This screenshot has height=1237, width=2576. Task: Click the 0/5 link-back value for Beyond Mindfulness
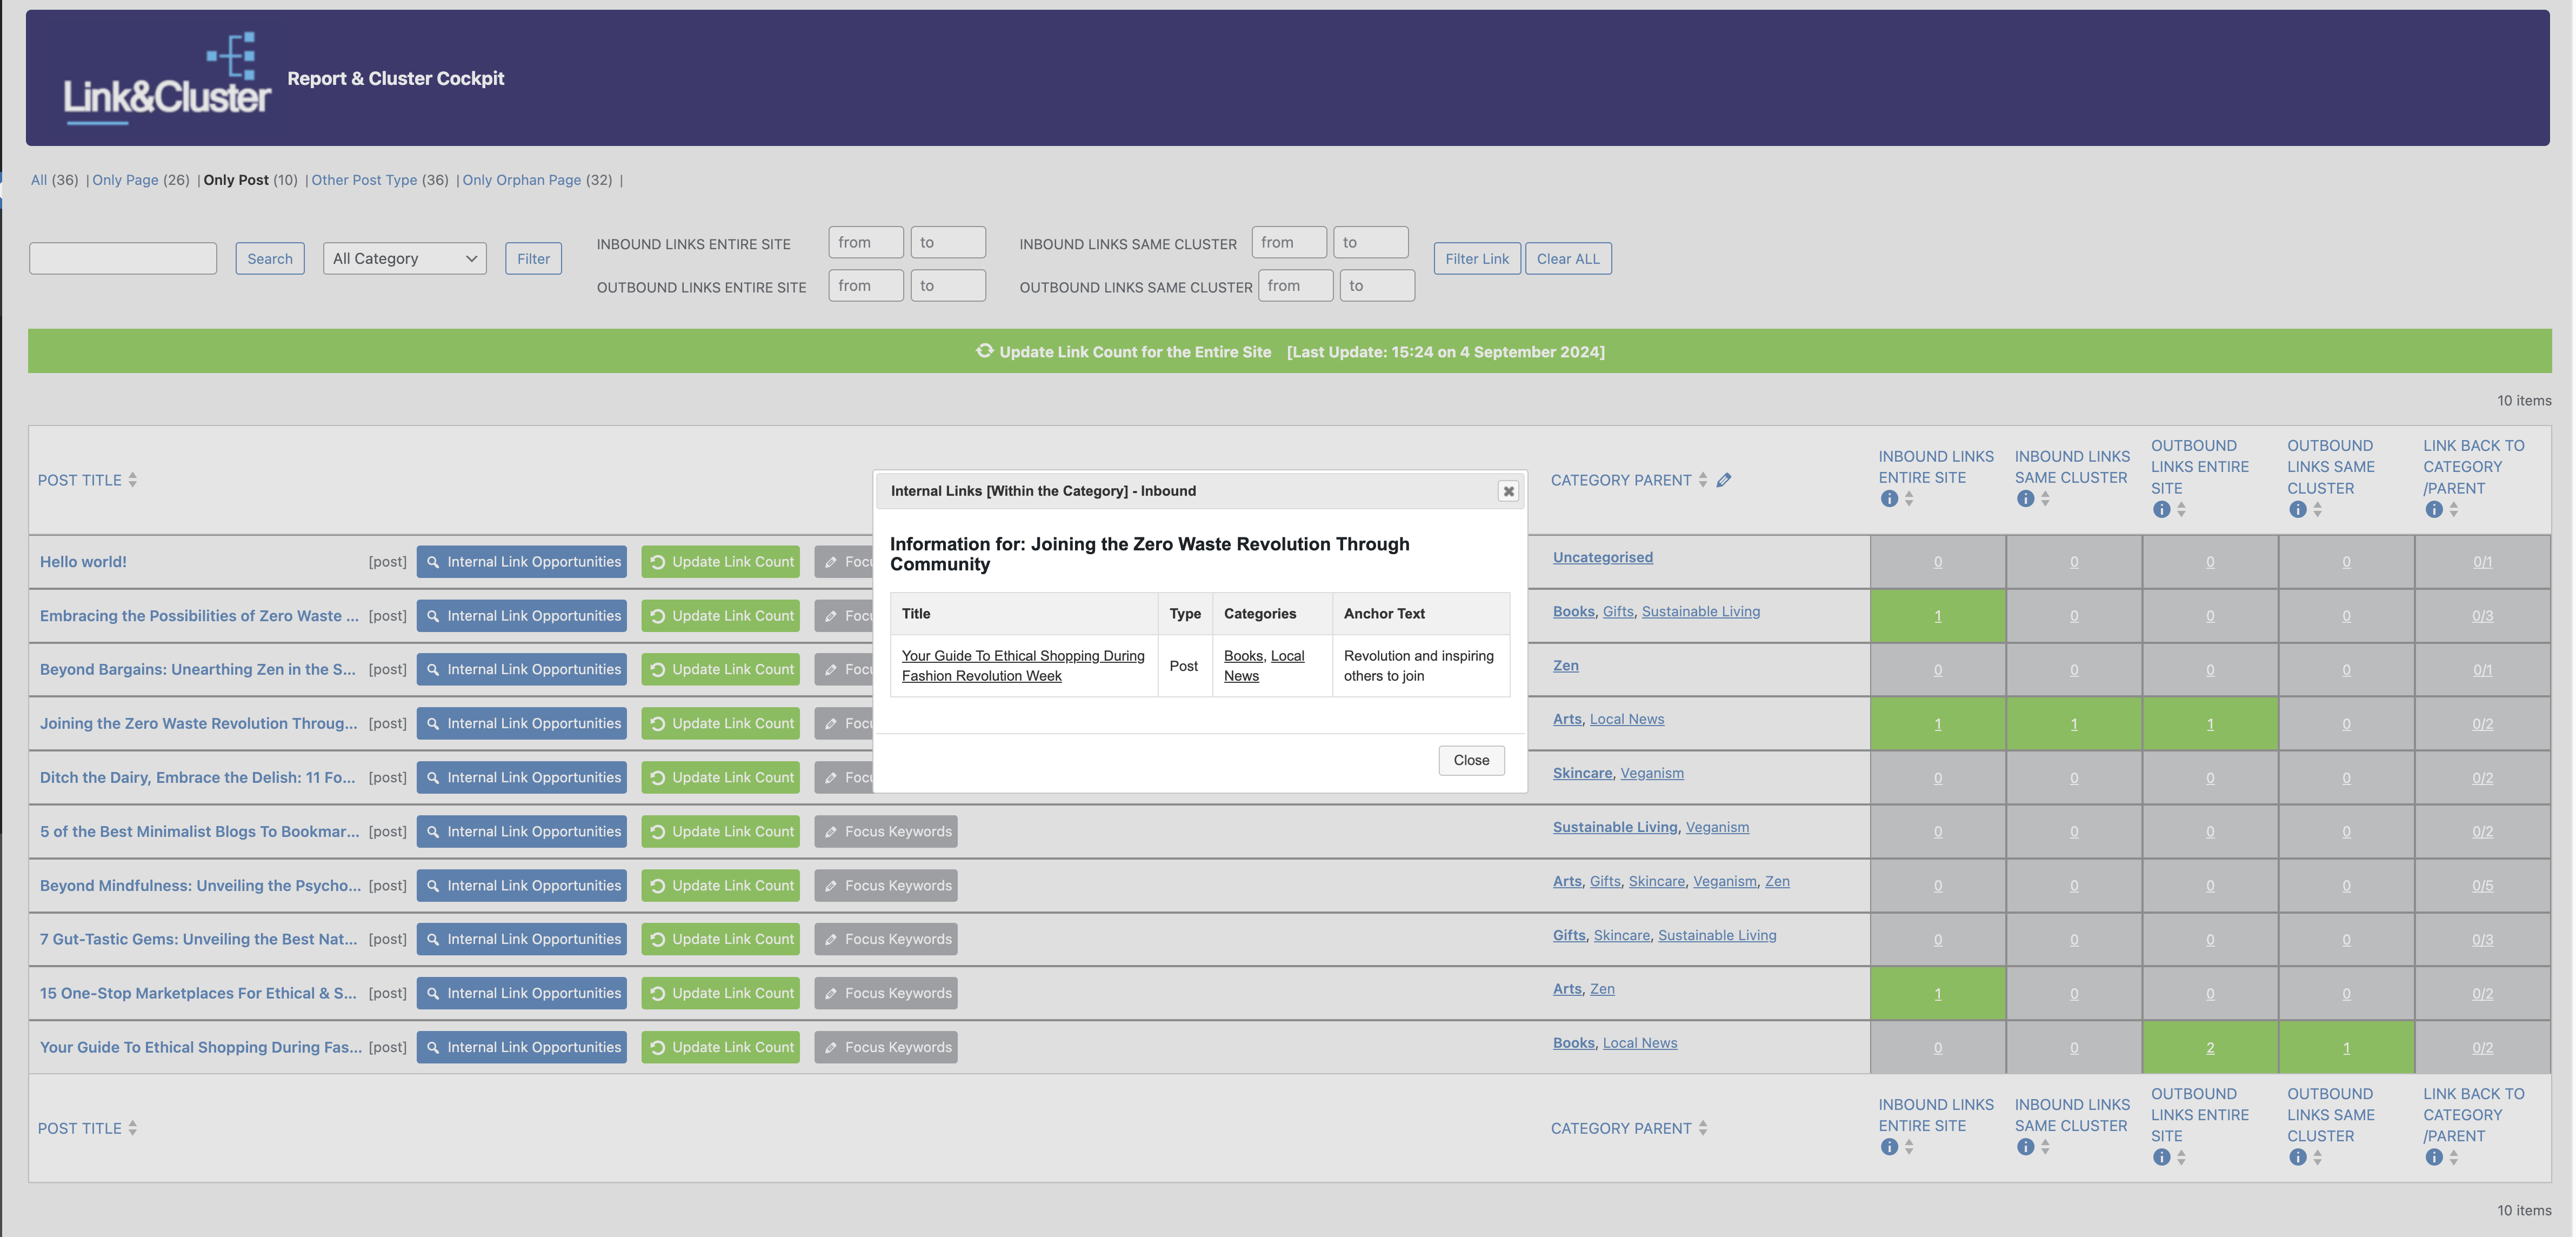[2482, 886]
